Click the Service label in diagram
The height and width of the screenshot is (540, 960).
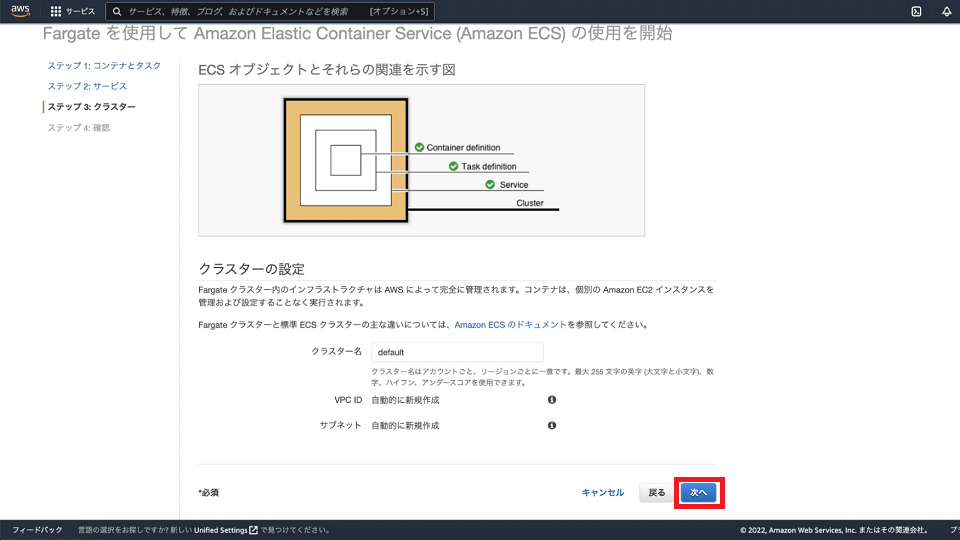[514, 185]
